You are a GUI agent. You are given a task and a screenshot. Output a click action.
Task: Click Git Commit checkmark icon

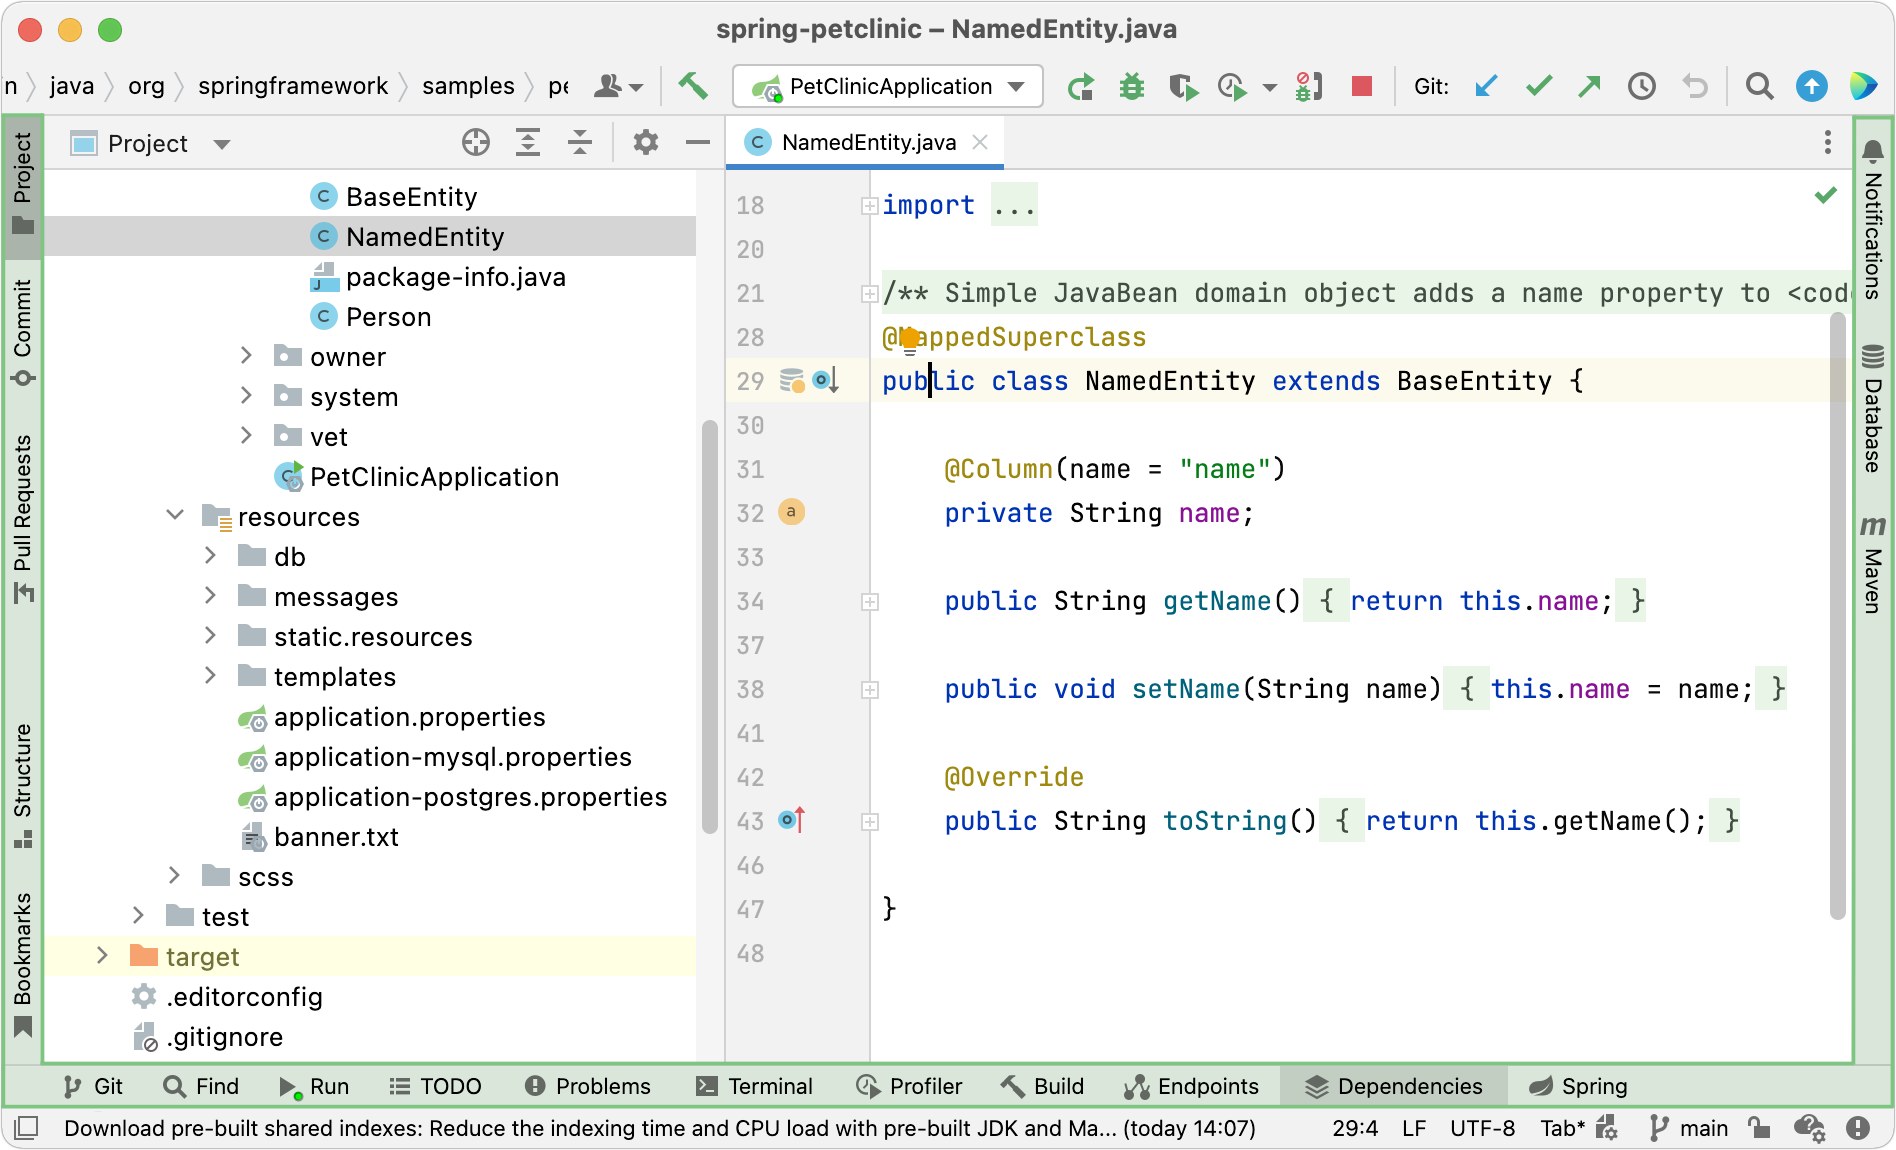pos(1538,87)
